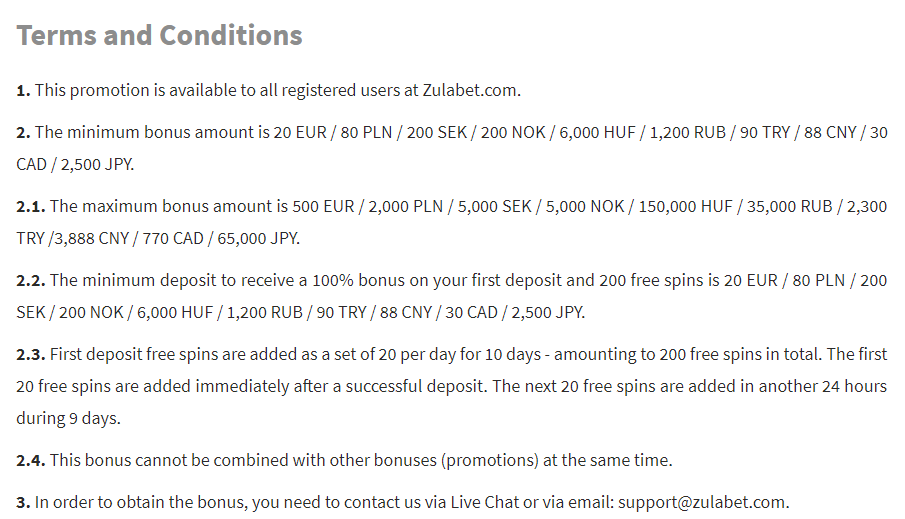Click the bold "2.1." clause label
905x519 pixels.
(30, 206)
